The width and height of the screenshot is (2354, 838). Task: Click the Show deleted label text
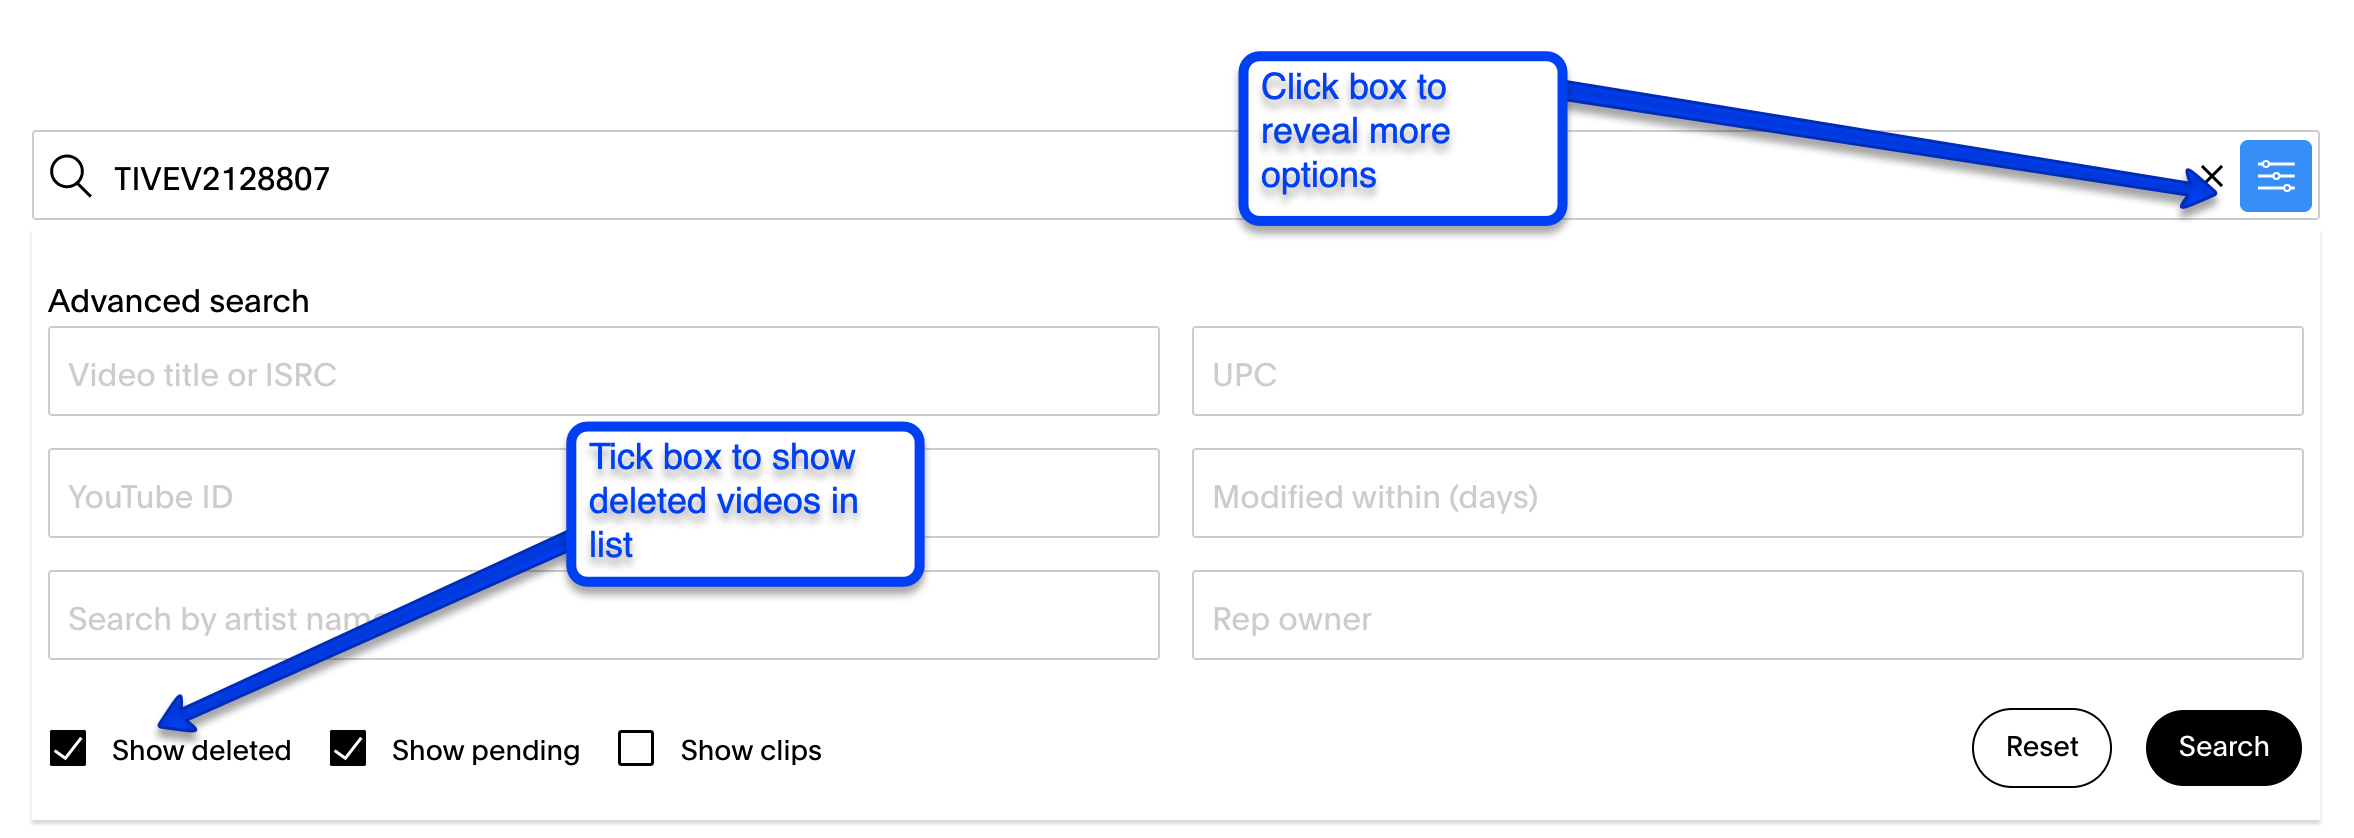(201, 750)
